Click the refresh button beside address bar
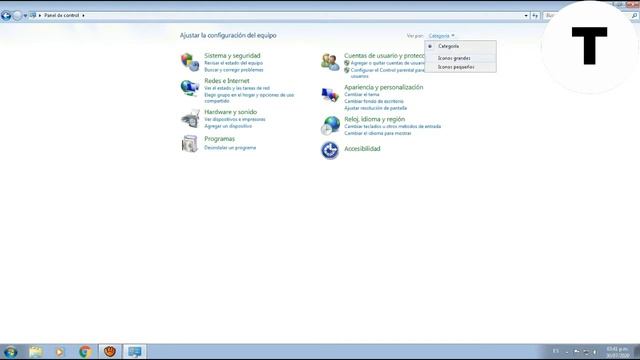Viewport: 640px width, 360px height. coord(535,16)
